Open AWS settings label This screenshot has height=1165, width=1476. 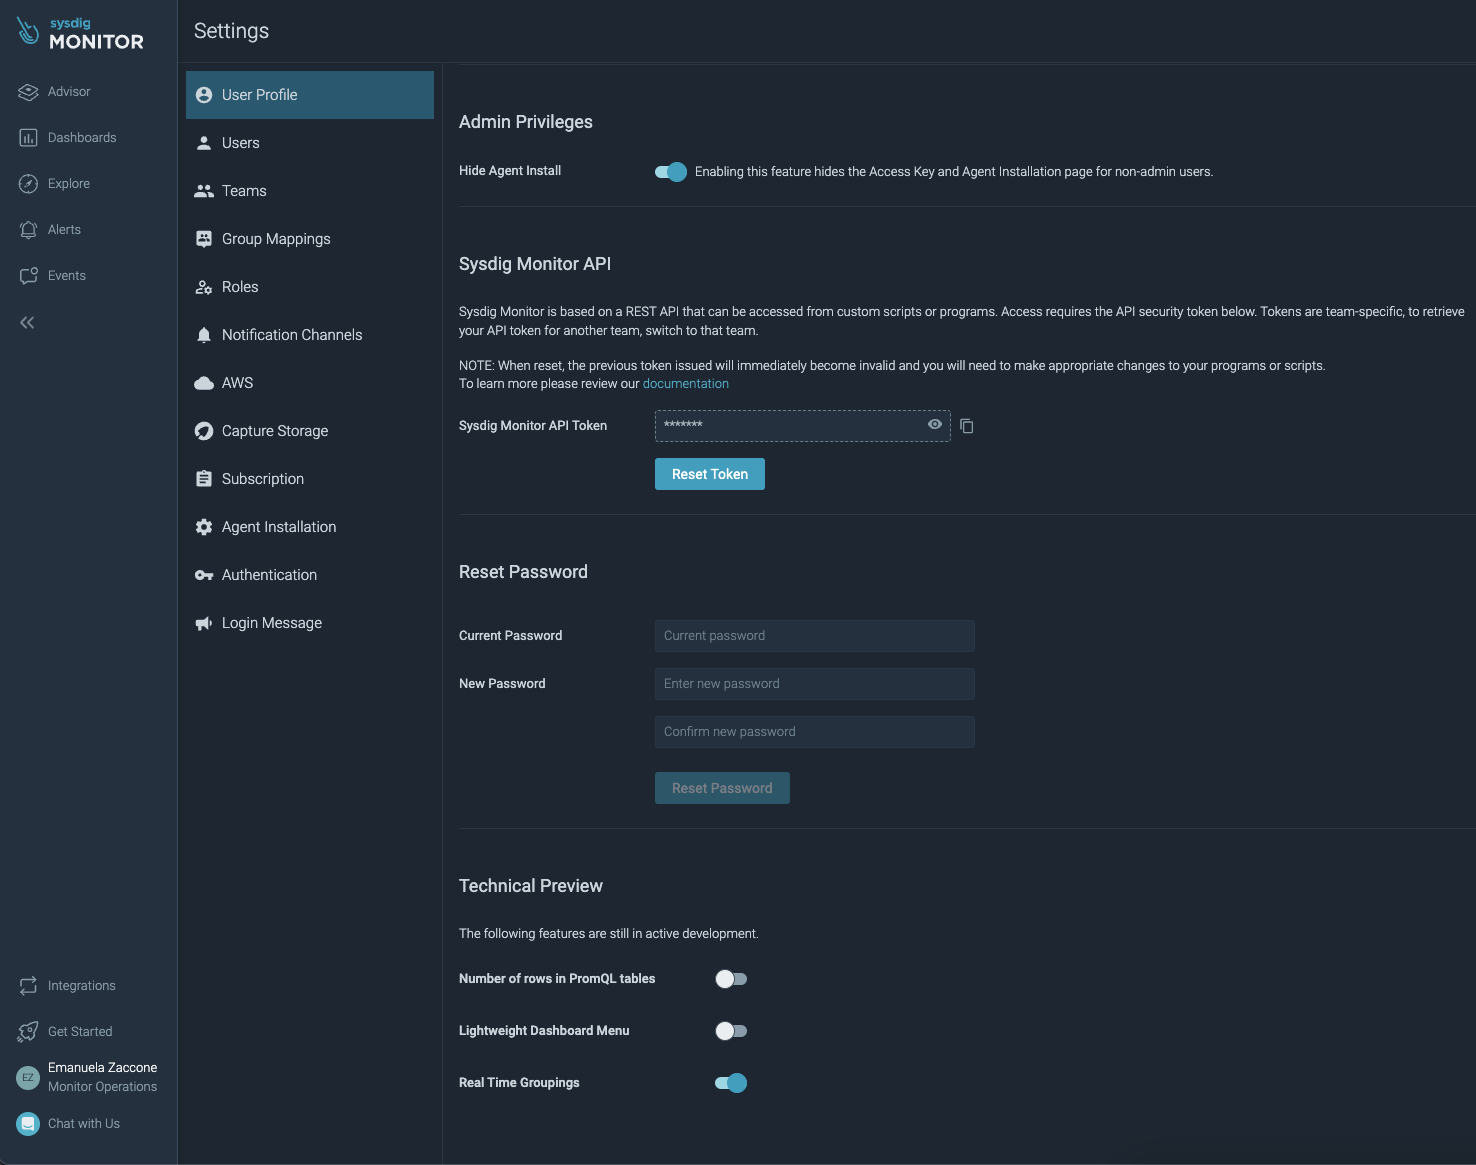pos(237,383)
